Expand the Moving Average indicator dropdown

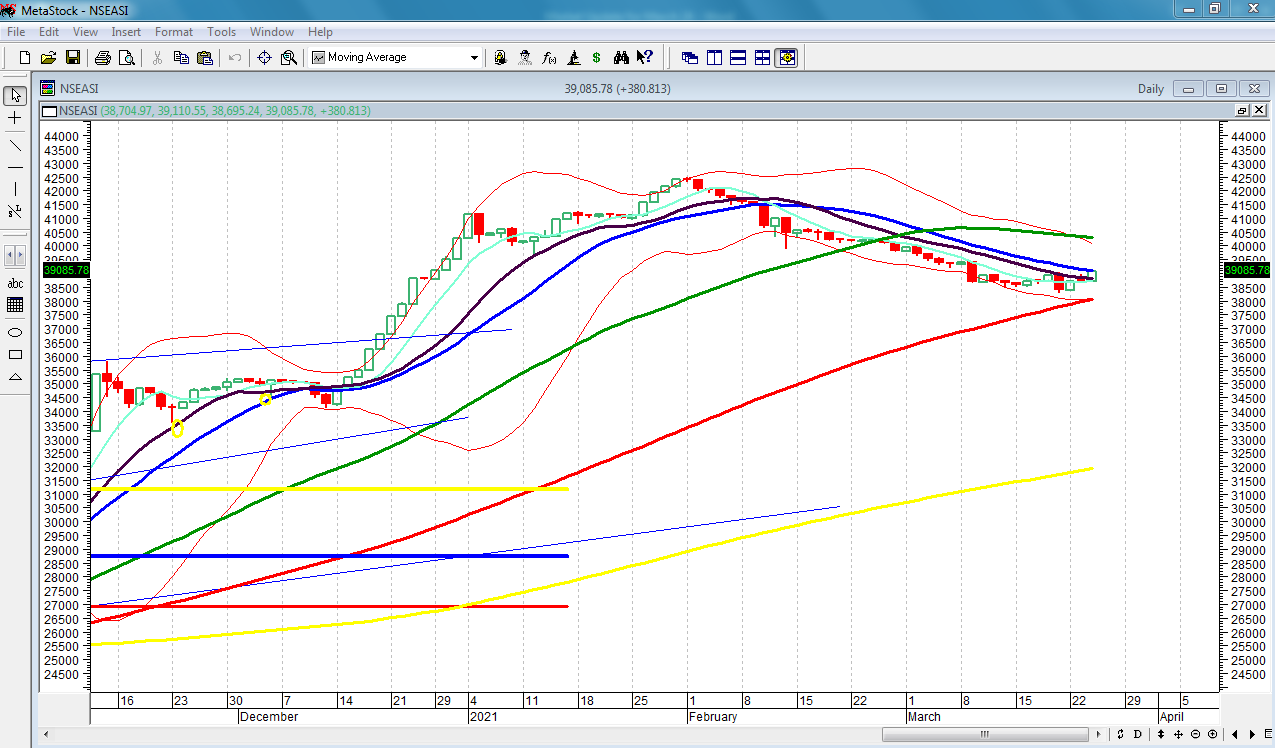pyautogui.click(x=474, y=58)
